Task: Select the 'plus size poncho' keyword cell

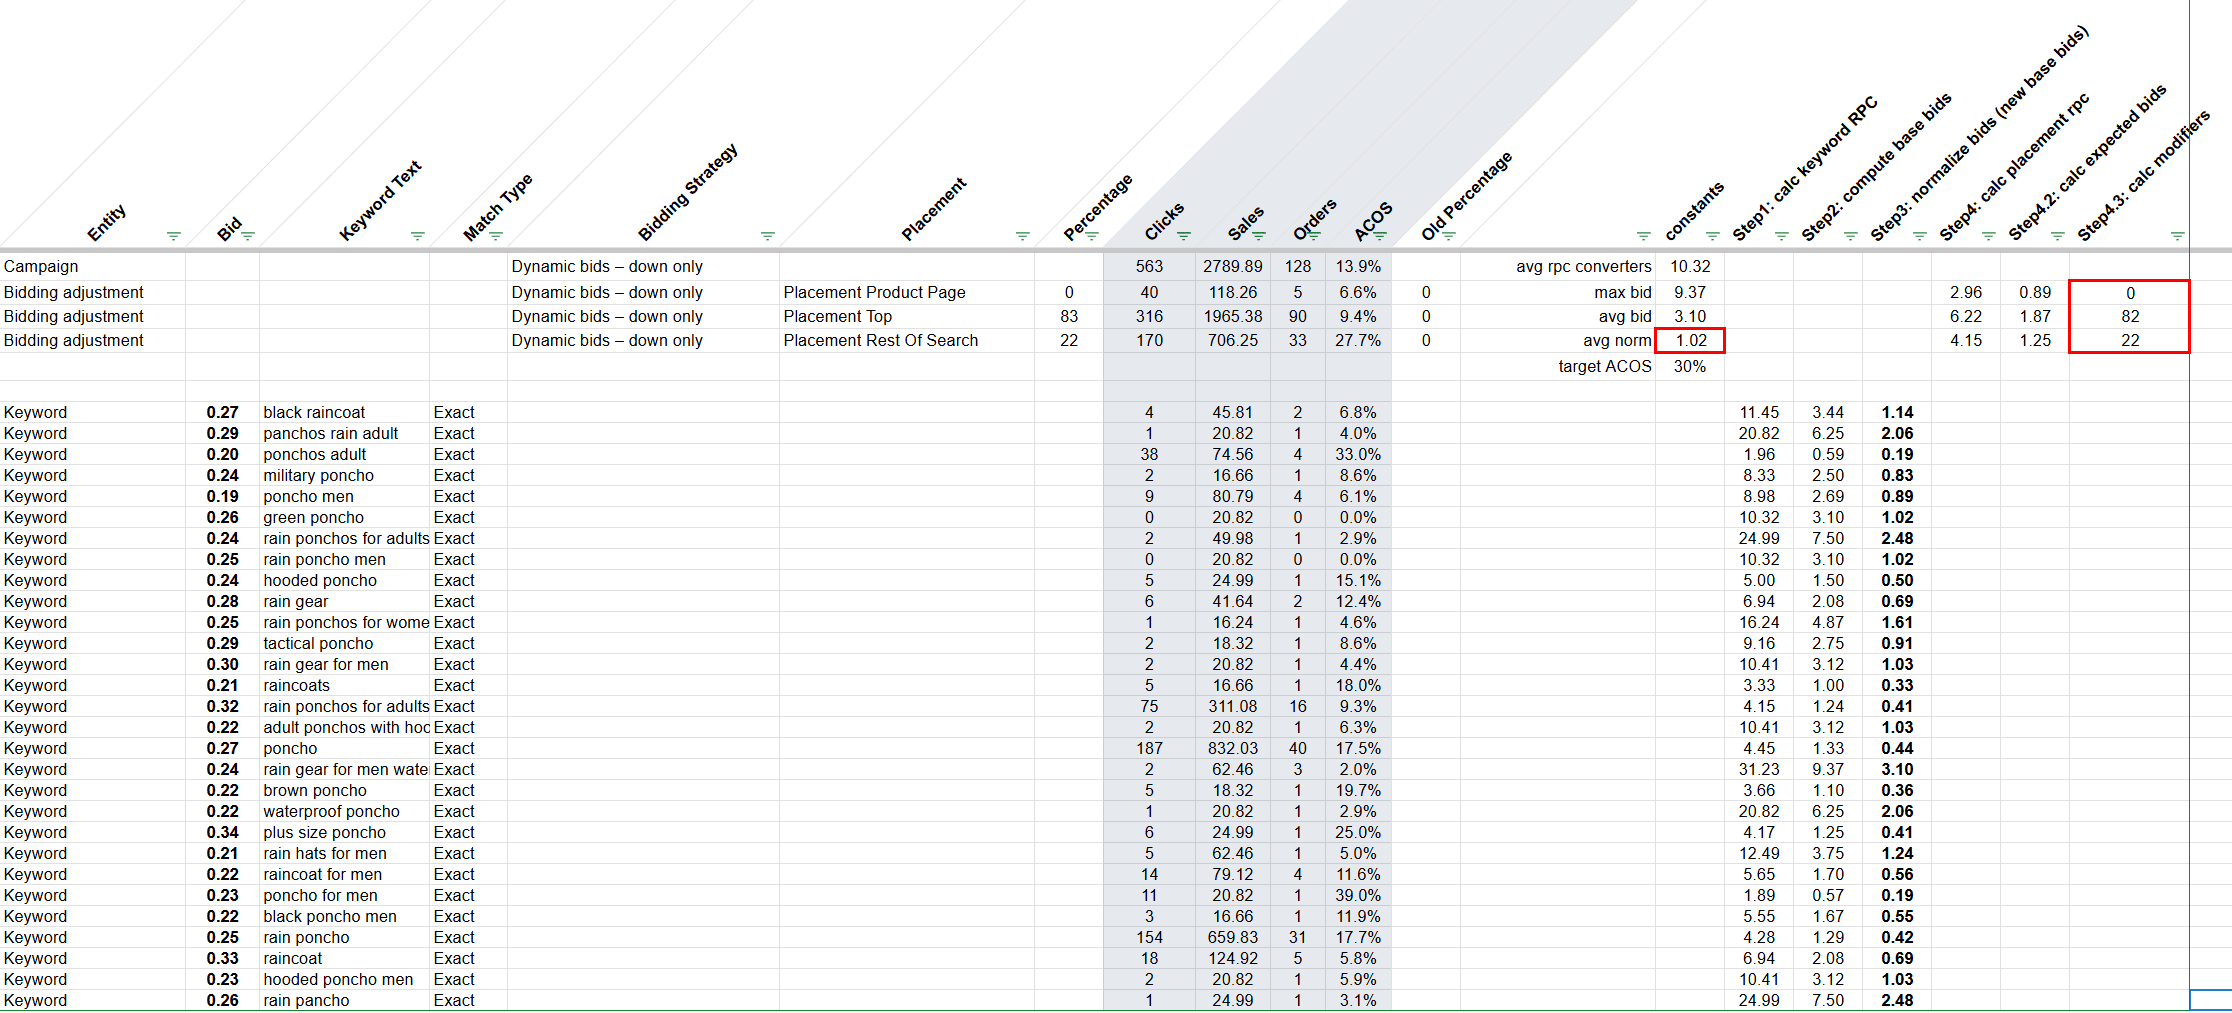Action: [x=344, y=832]
